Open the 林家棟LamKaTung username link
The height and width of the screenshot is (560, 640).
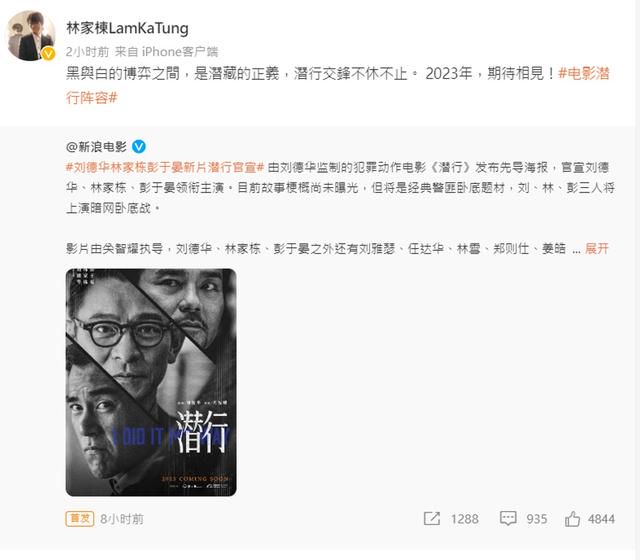coord(127,28)
